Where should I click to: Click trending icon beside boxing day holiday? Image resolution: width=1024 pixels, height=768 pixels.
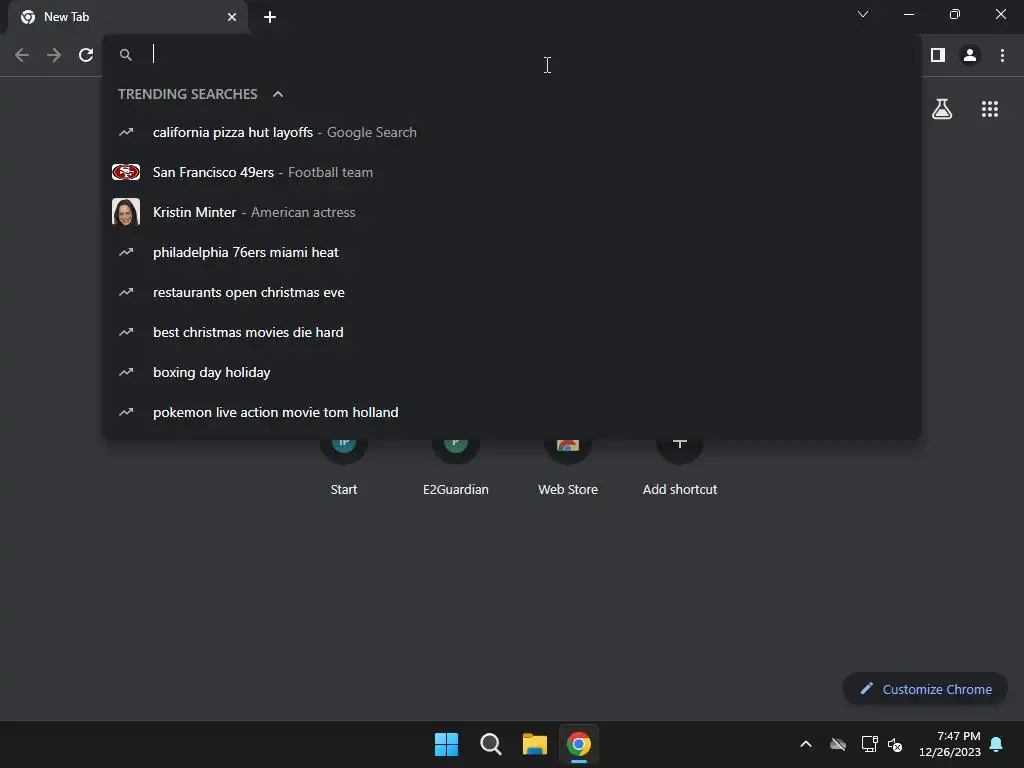click(126, 372)
